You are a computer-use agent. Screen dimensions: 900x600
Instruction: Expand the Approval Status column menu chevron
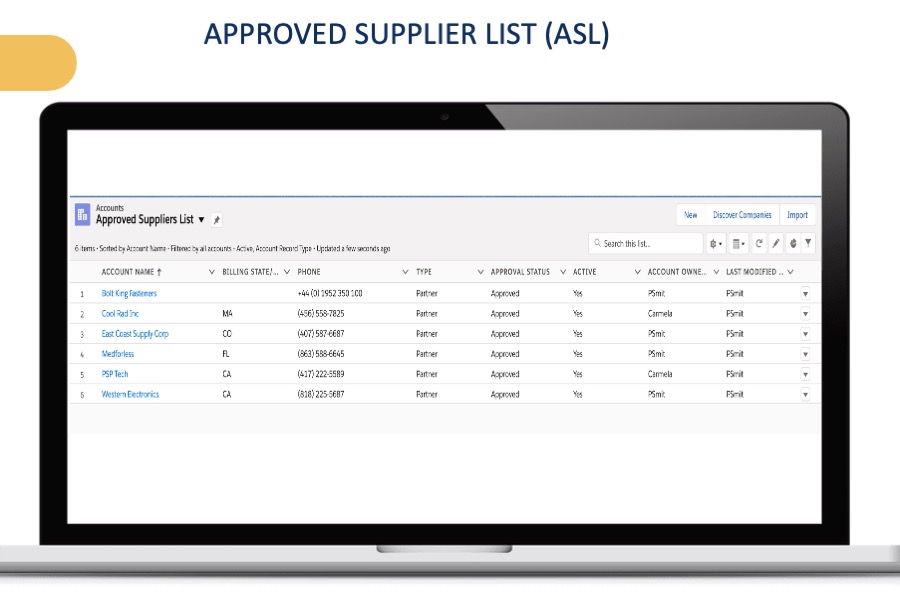(x=562, y=272)
